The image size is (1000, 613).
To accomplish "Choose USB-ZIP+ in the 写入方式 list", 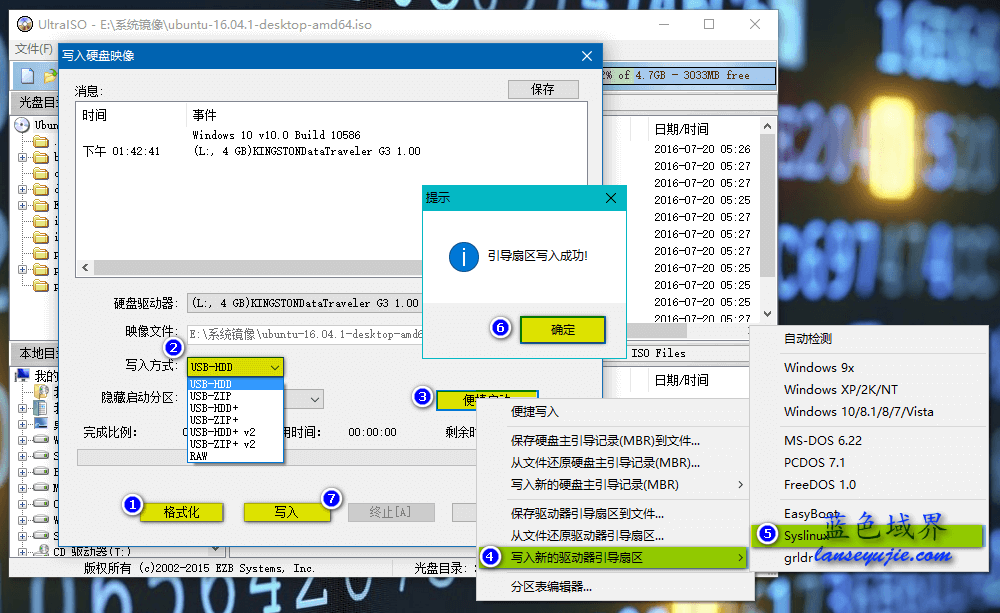I will pos(235,420).
